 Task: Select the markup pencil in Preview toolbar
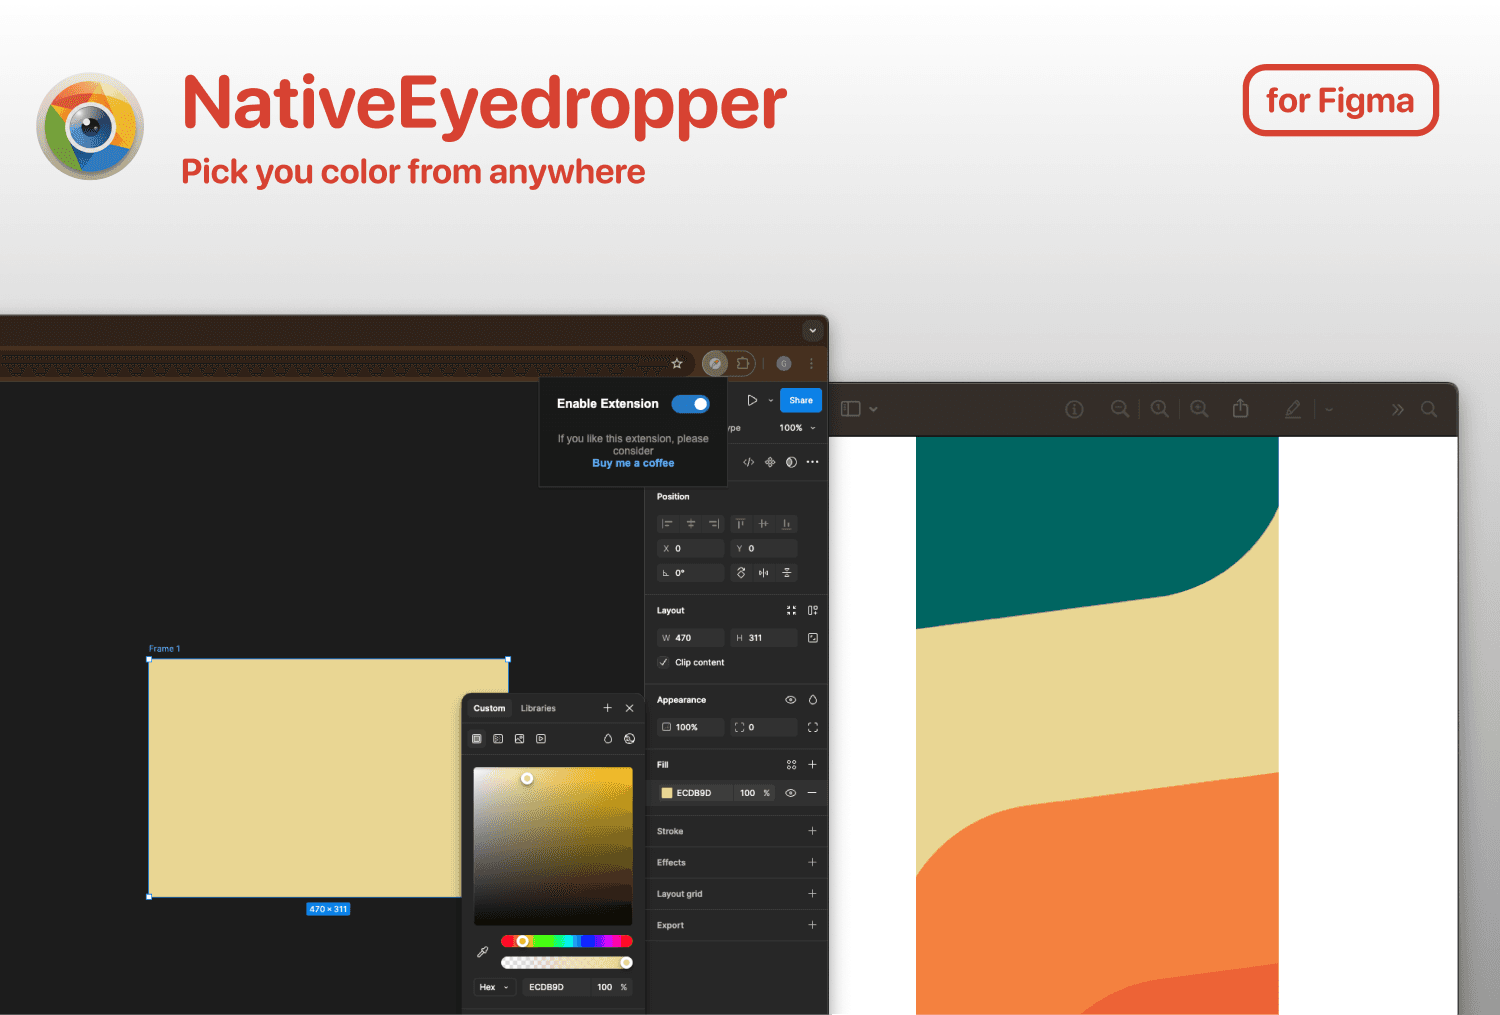(1294, 408)
